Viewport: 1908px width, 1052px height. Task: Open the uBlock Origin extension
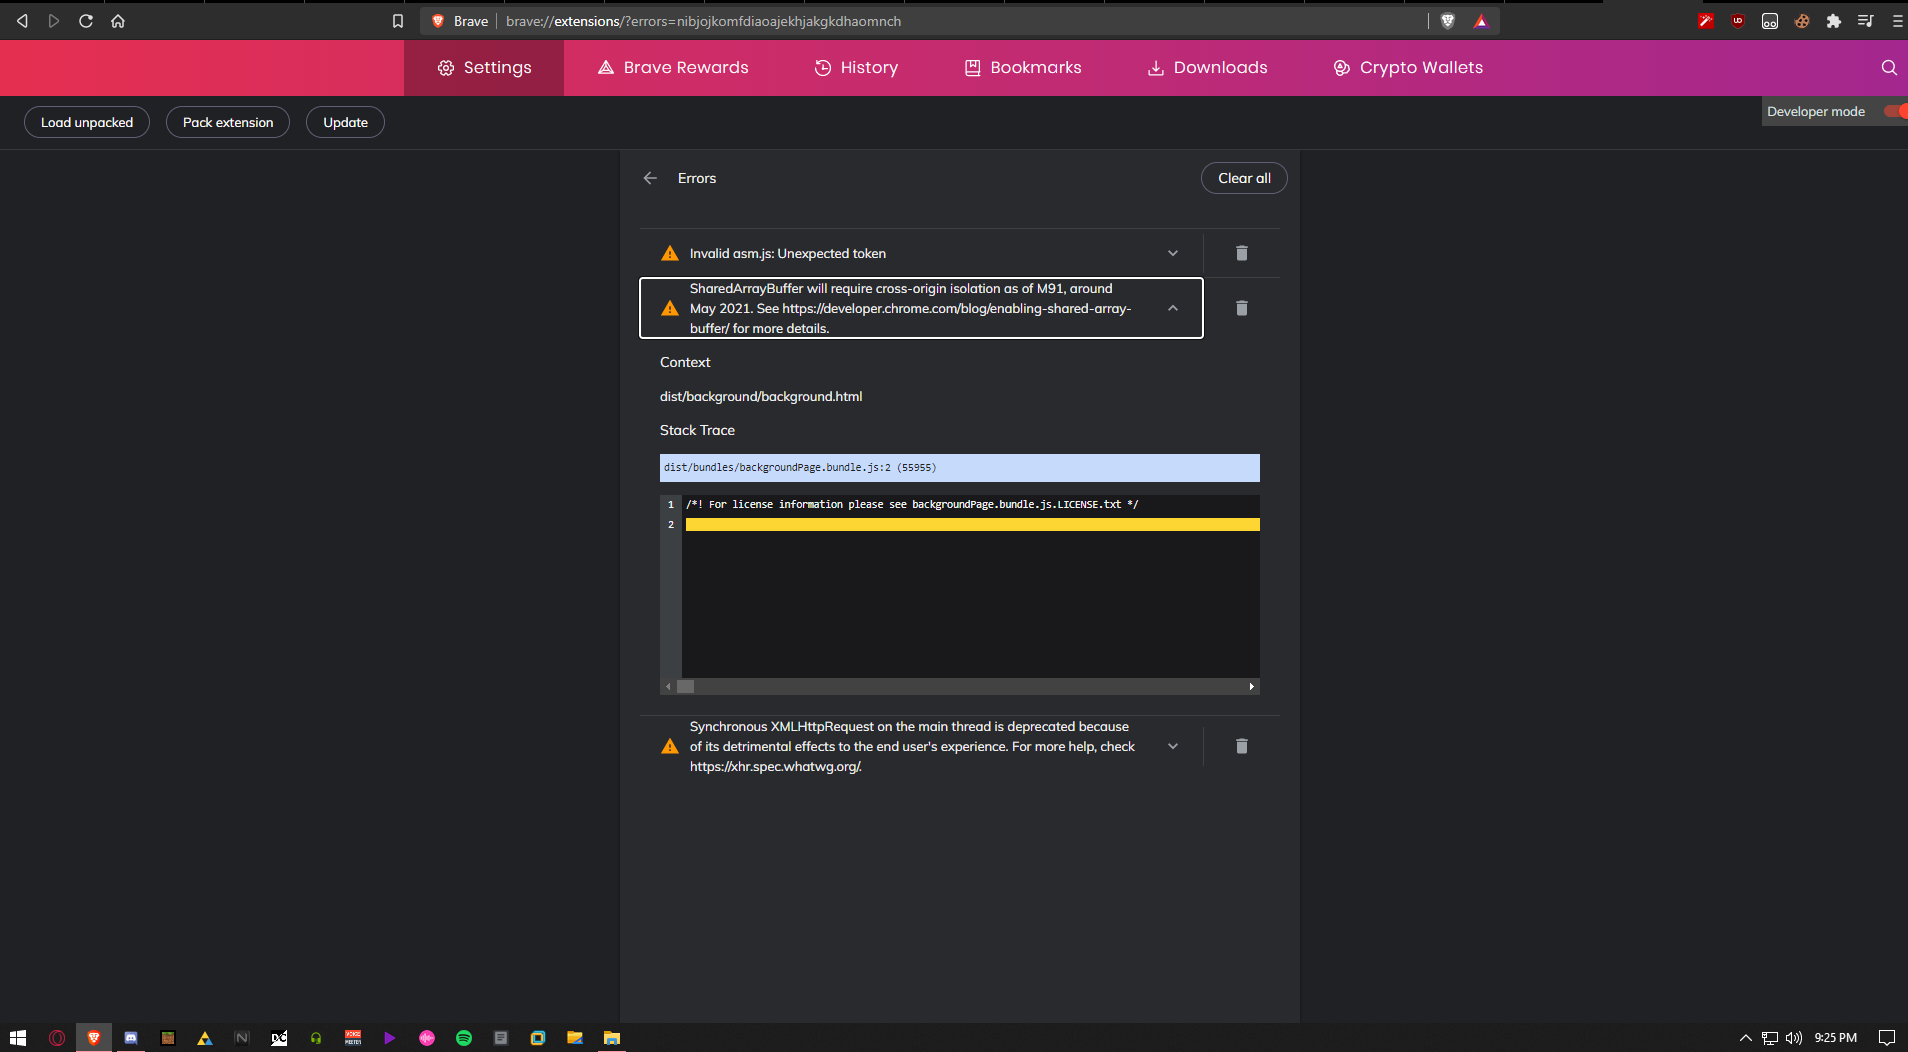1738,20
